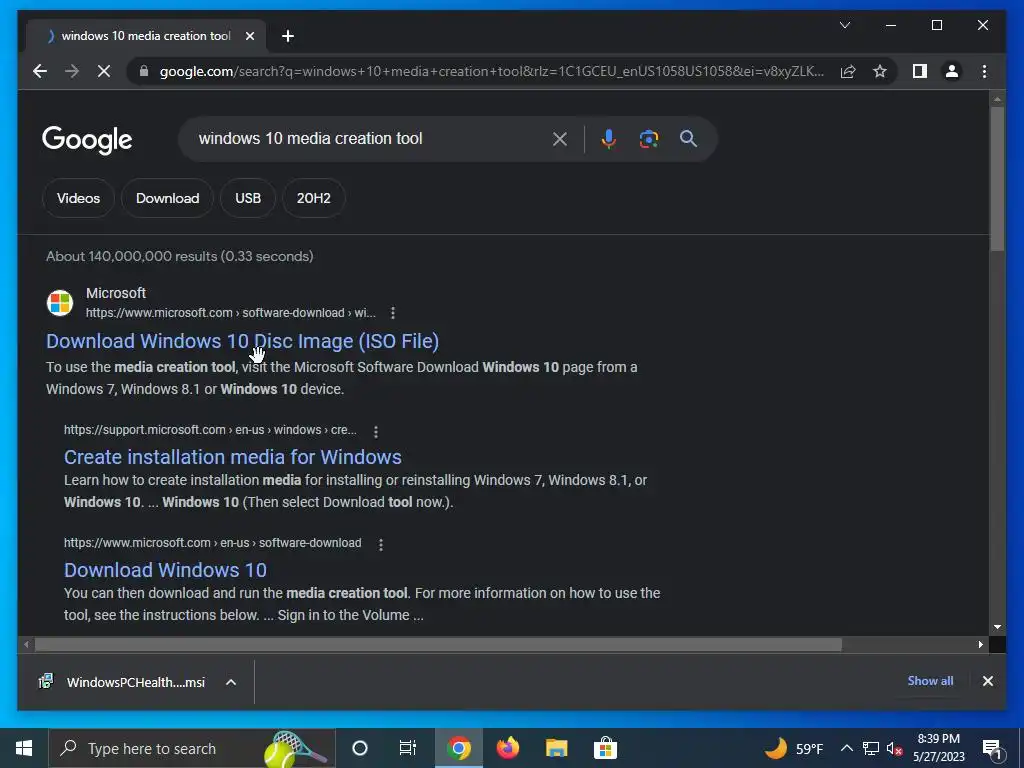Open more options for en-us software-download result
Screen dimensions: 1024x768
(381, 544)
